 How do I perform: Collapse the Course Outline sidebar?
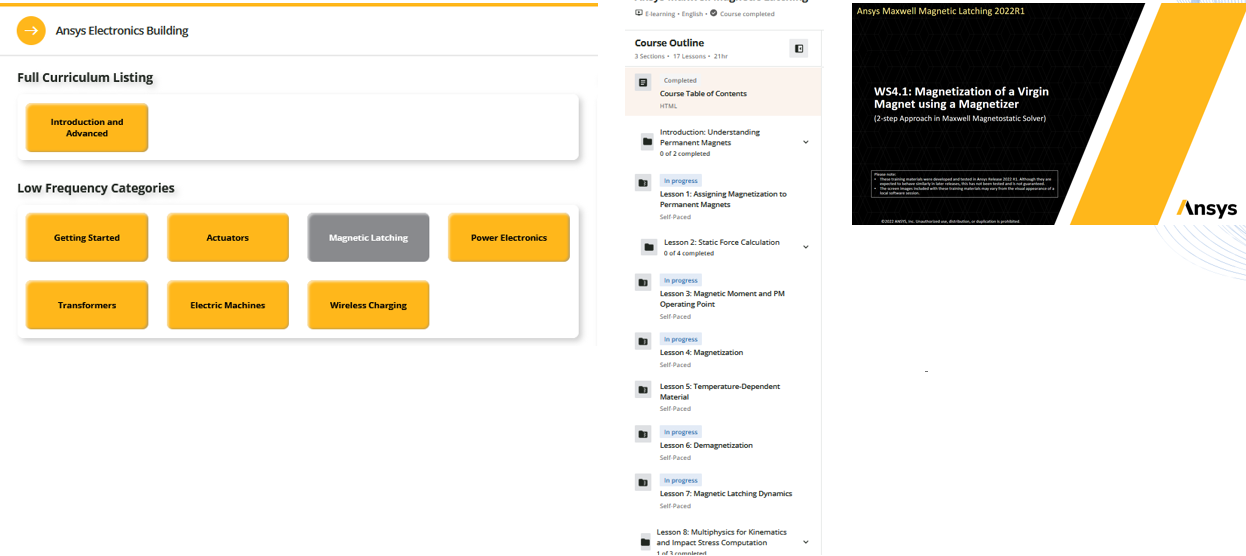[x=799, y=48]
